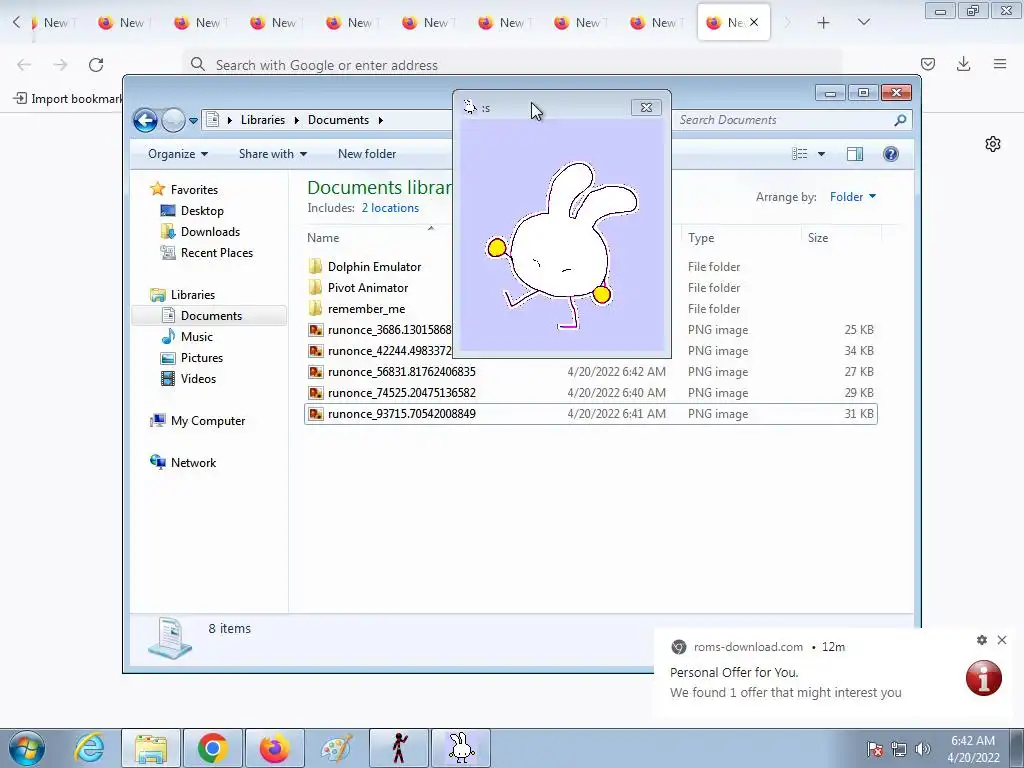This screenshot has height=768, width=1024.
Task: Open the Share with menu
Action: 272,154
